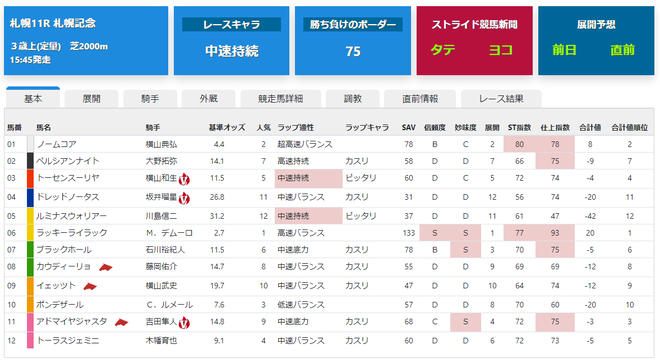Open the 競走馬詳細 tab

pyautogui.click(x=280, y=99)
